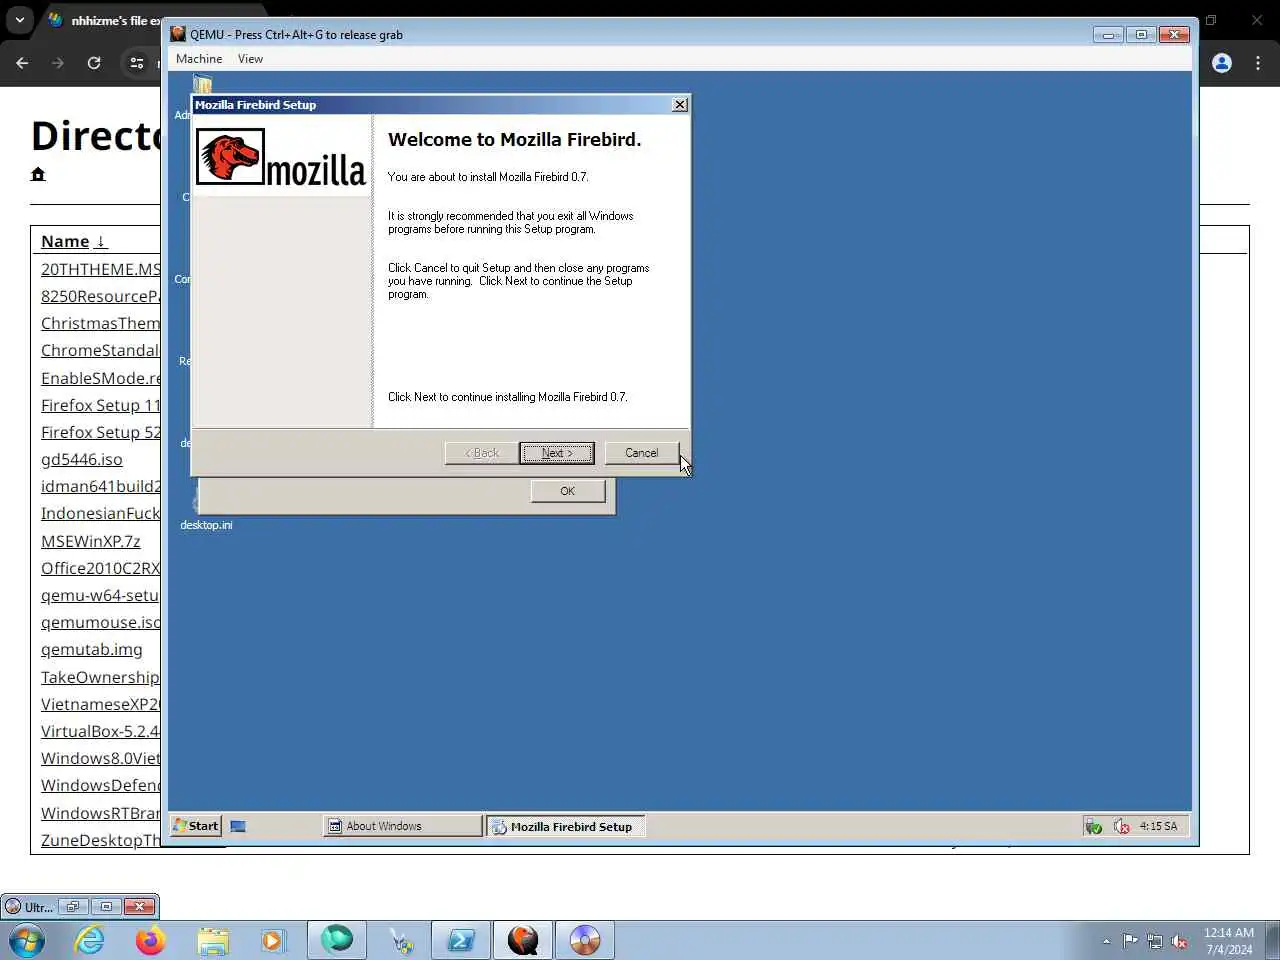Screen dimensions: 1280x960
Task: Open the TakeOwnership file link
Action: 100,677
